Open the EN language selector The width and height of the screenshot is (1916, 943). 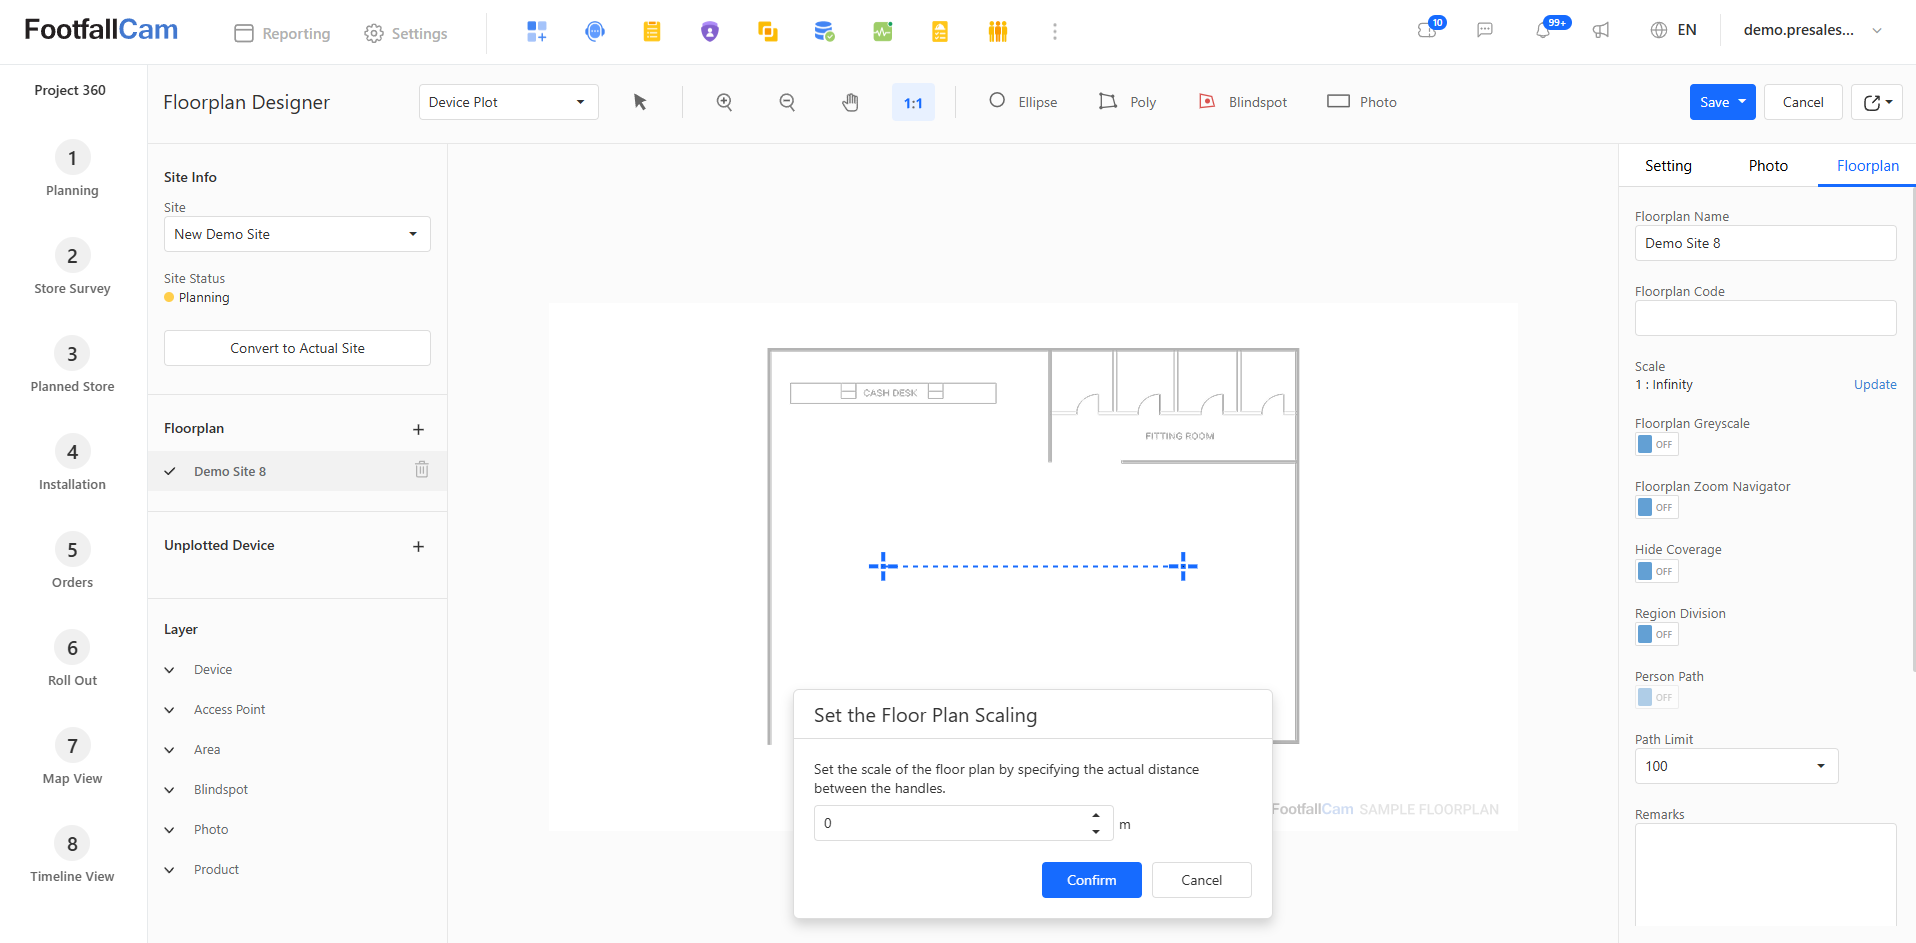tap(1673, 30)
